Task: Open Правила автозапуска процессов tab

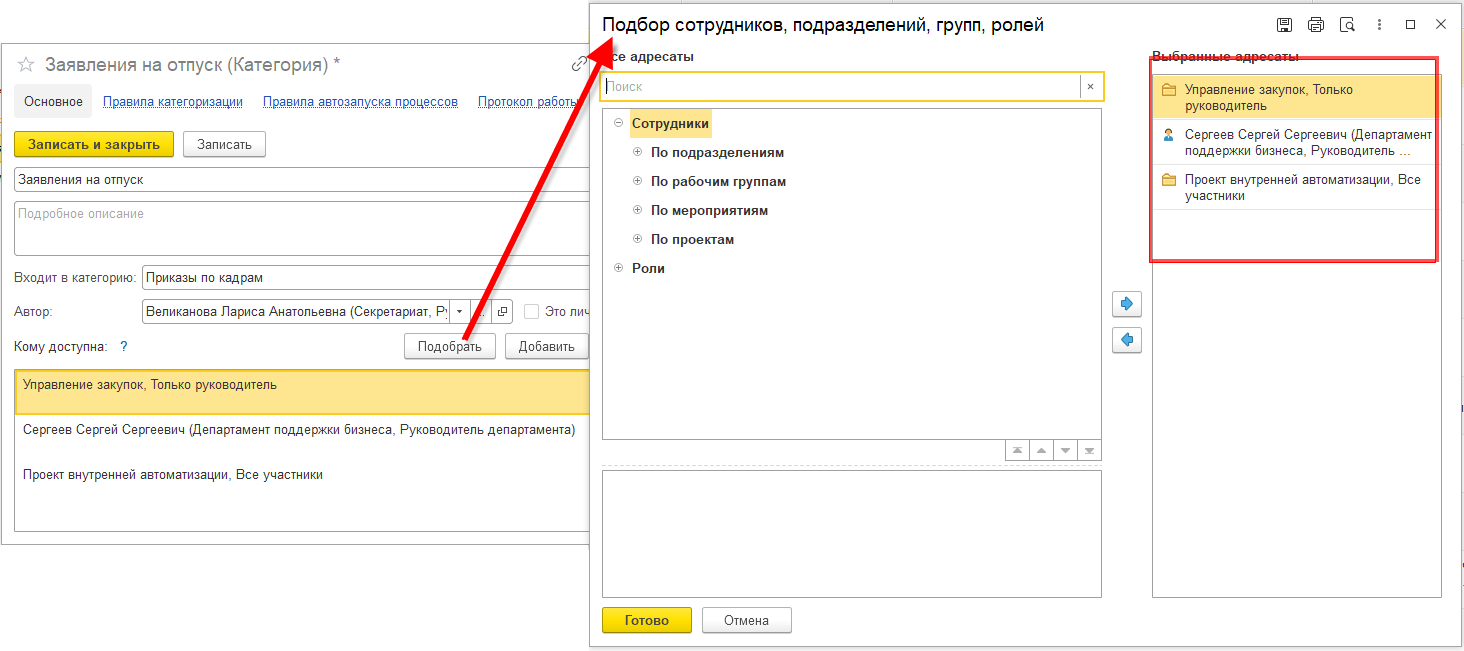Action: (360, 102)
